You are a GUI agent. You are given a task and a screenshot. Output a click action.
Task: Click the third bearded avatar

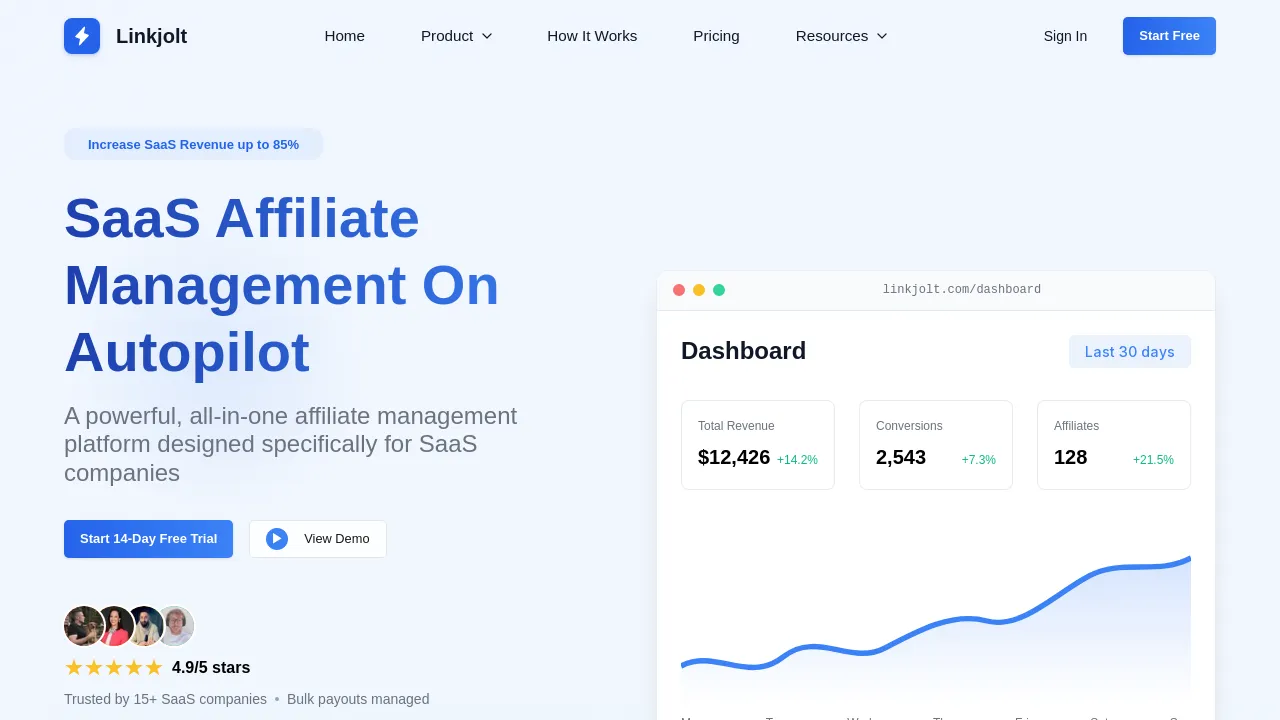[145, 626]
